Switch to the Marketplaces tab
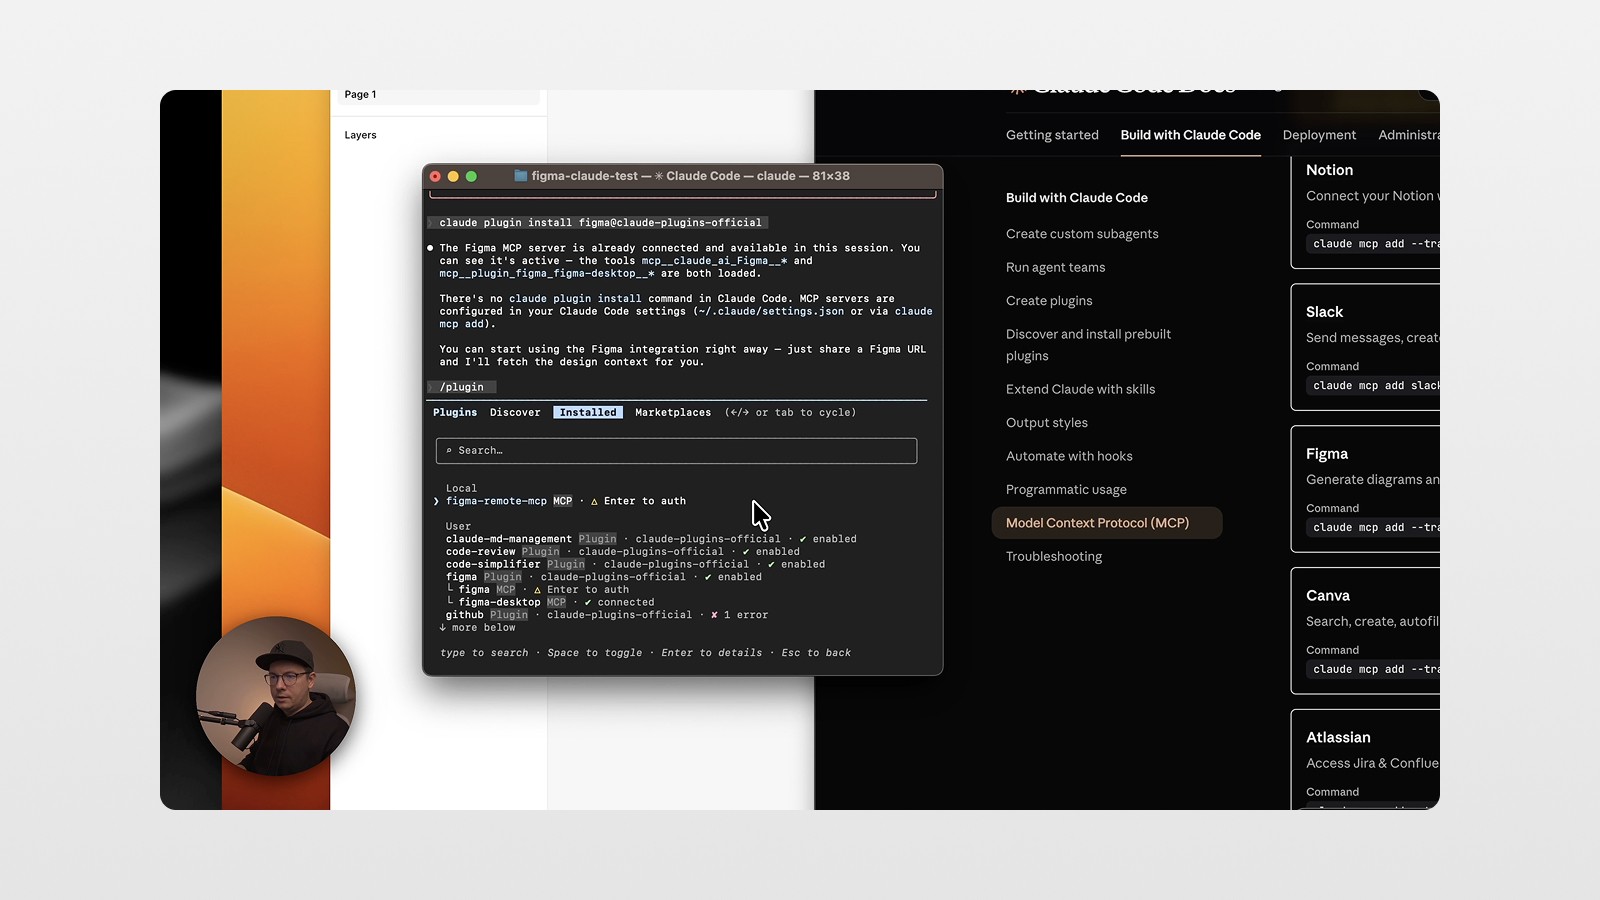 point(672,412)
